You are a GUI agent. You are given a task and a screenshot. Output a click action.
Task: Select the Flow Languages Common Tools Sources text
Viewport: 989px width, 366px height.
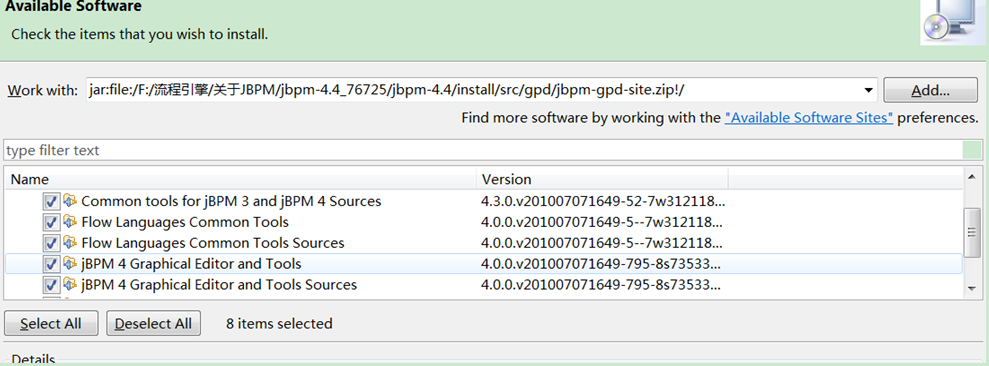pyautogui.click(x=213, y=243)
